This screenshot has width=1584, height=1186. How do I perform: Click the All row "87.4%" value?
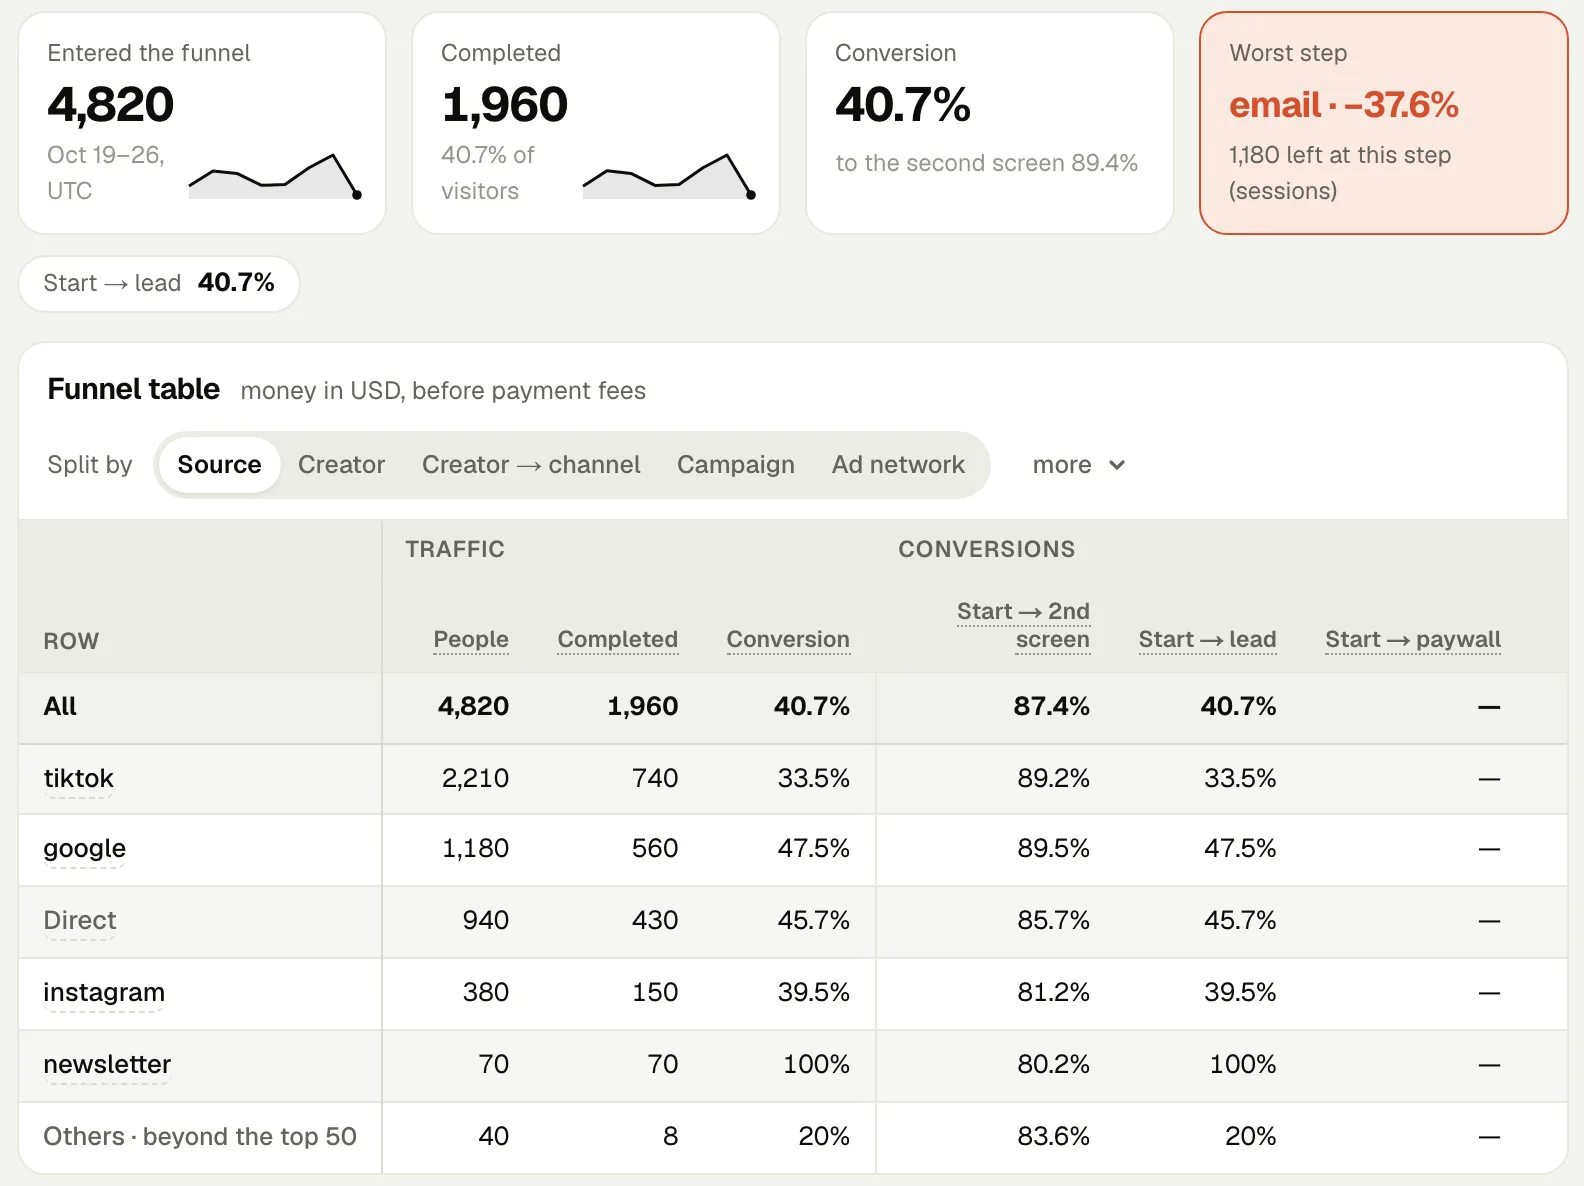(1052, 706)
